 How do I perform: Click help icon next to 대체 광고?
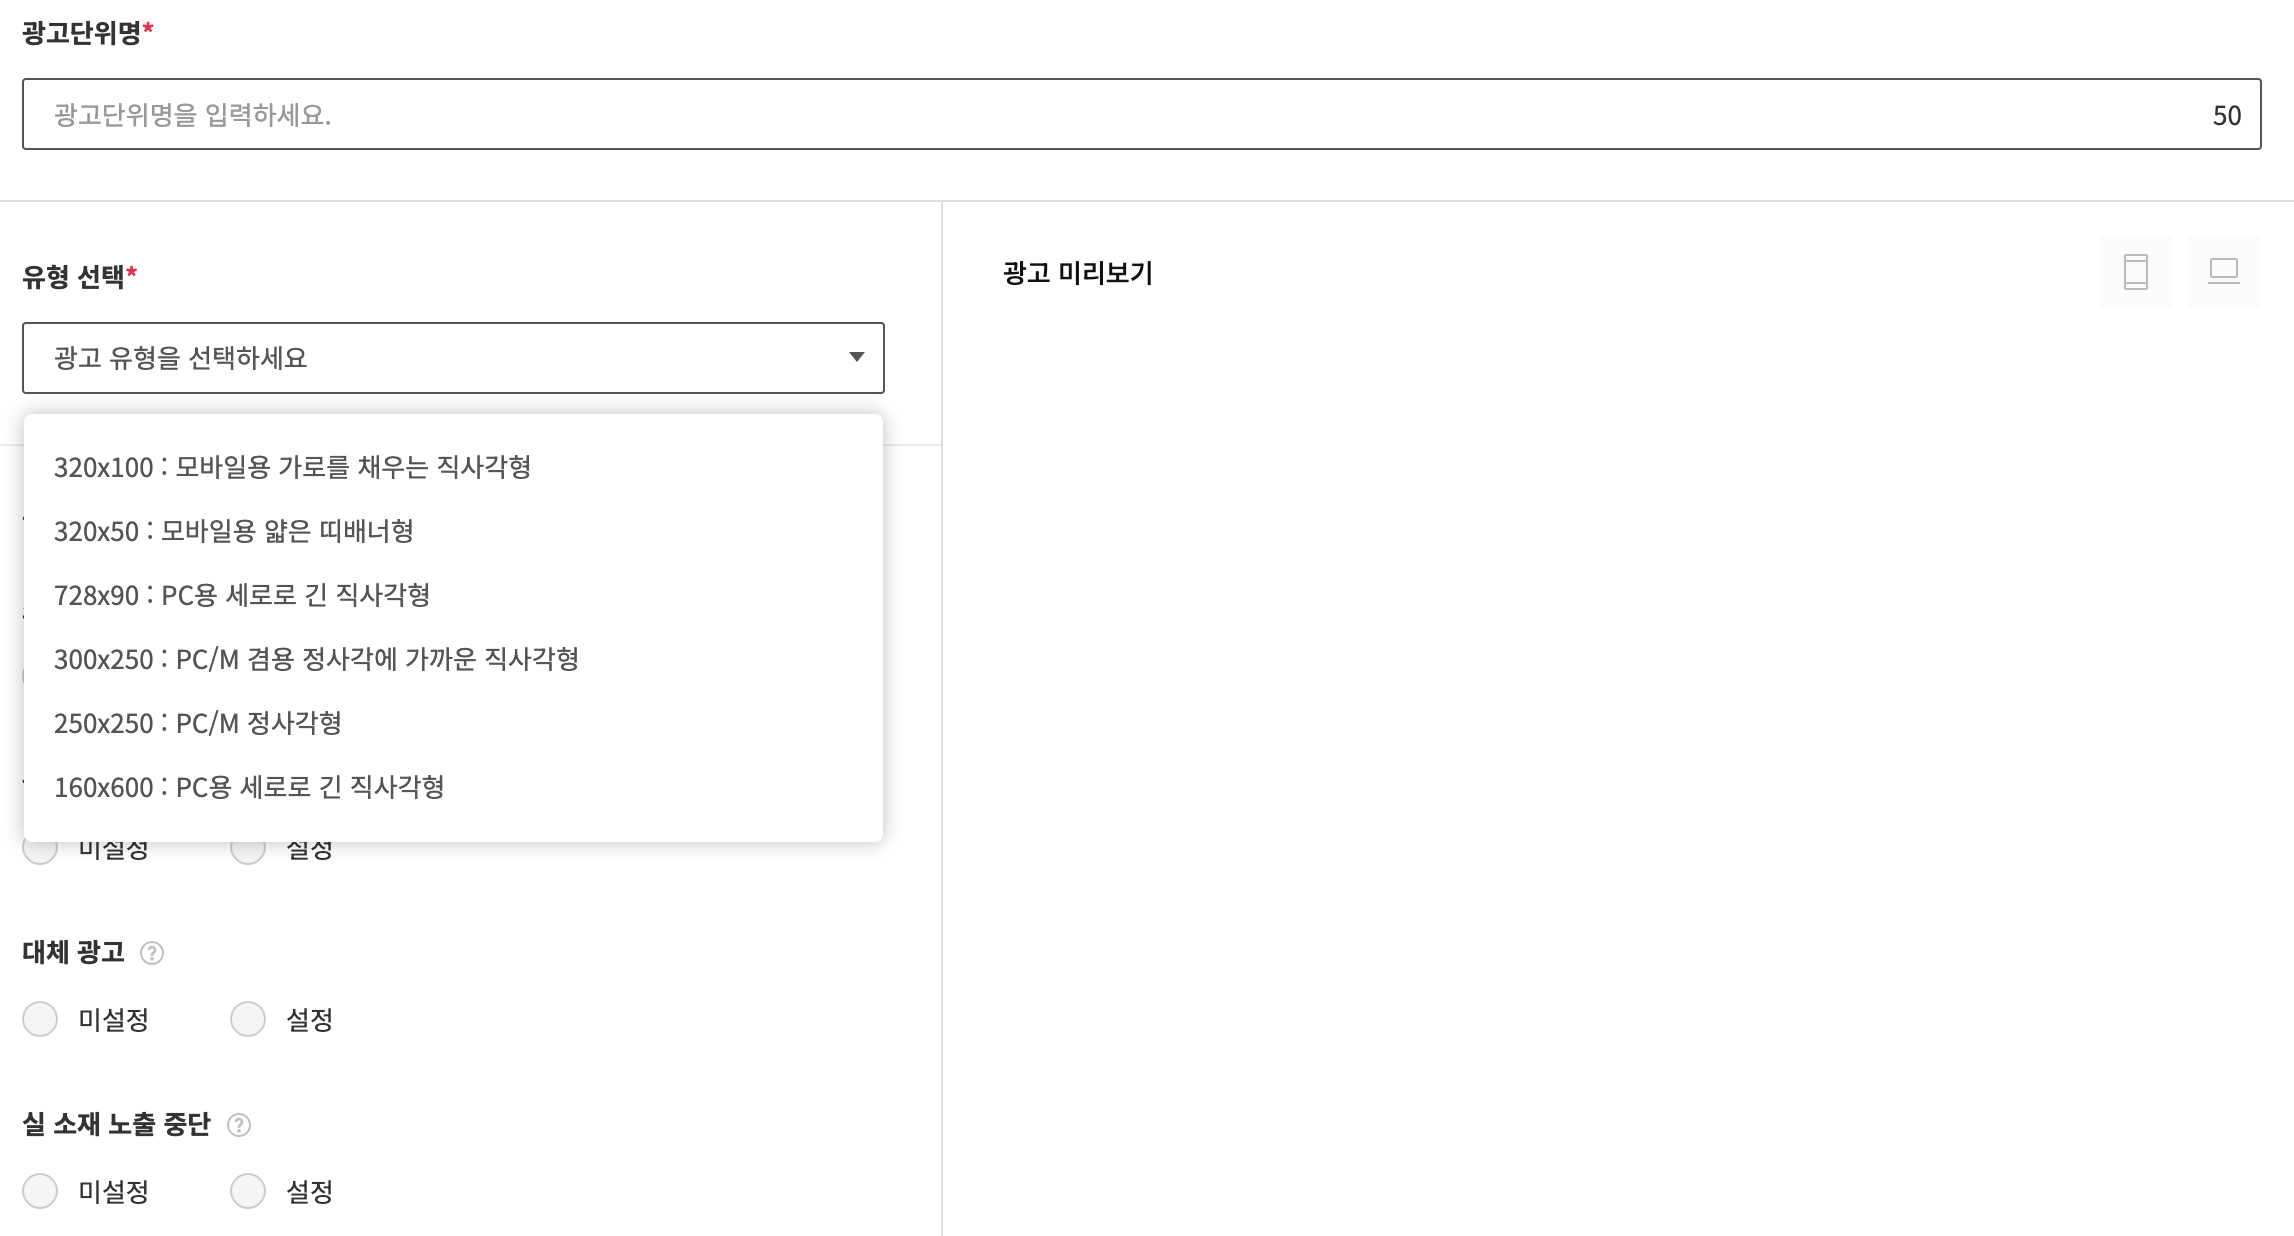(x=152, y=953)
